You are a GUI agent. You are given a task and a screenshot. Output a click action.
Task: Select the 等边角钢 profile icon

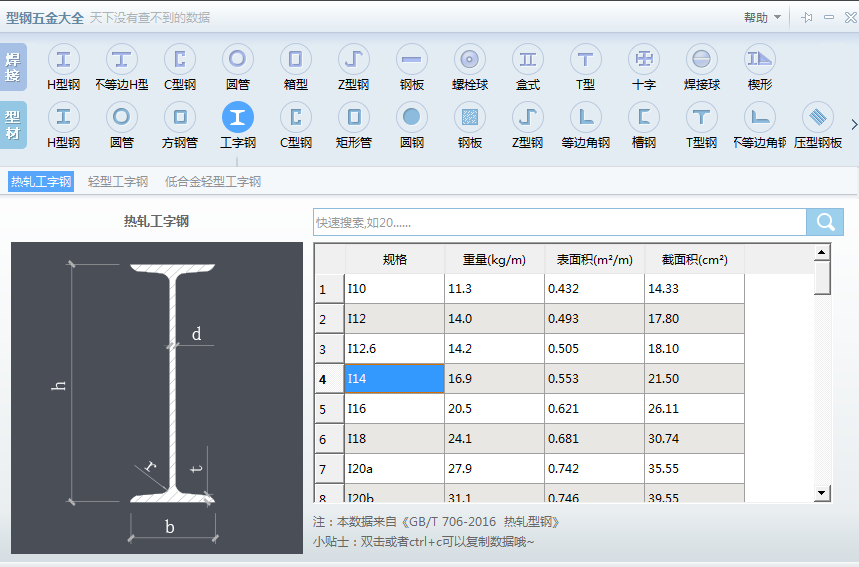tap(586, 117)
